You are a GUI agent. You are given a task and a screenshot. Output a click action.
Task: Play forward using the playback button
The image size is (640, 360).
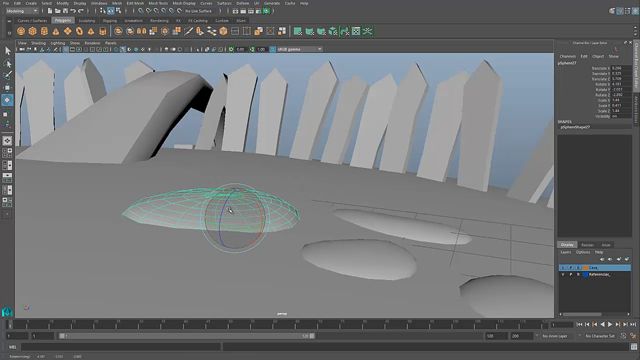pos(610,324)
